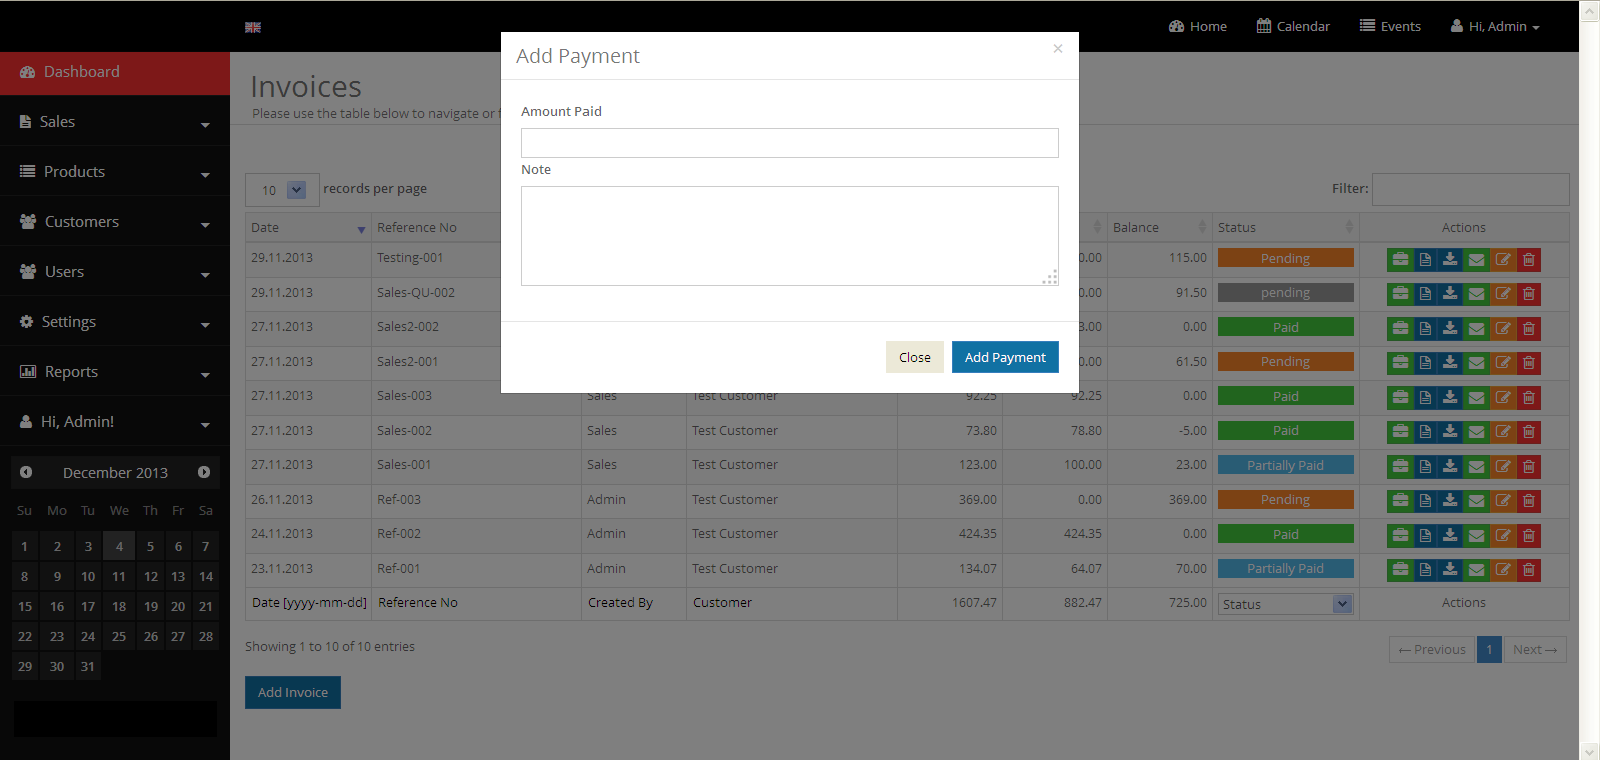The width and height of the screenshot is (1600, 760).
Task: Delete the Sales-001 invoice using trash icon
Action: coord(1529,466)
